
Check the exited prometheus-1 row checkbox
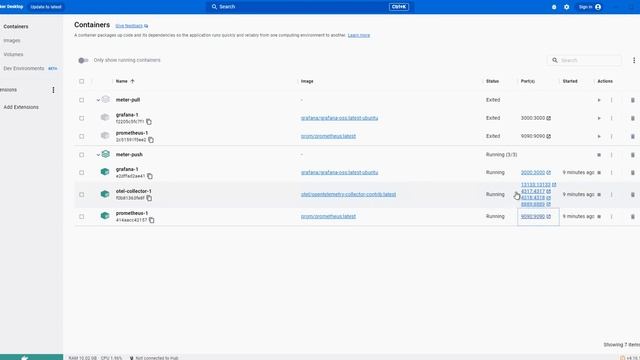[82, 136]
